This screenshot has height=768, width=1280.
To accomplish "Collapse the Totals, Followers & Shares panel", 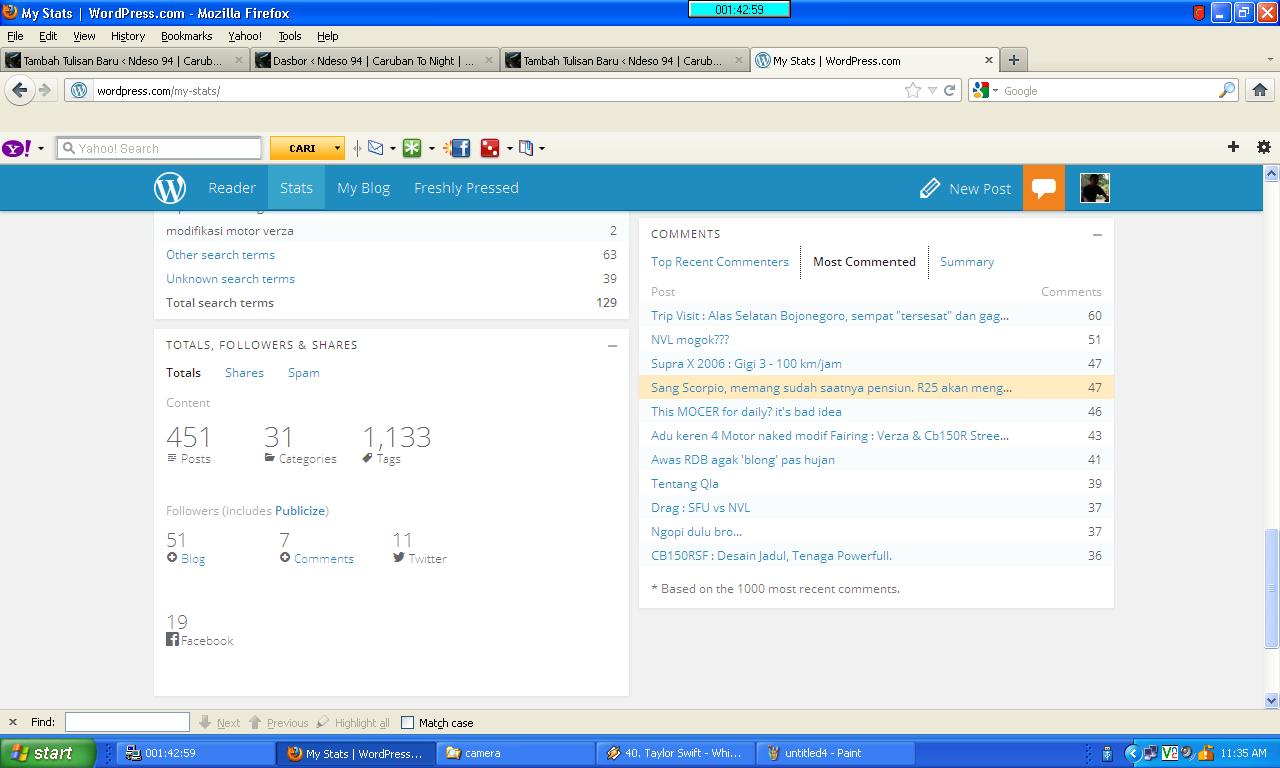I will tap(612, 345).
